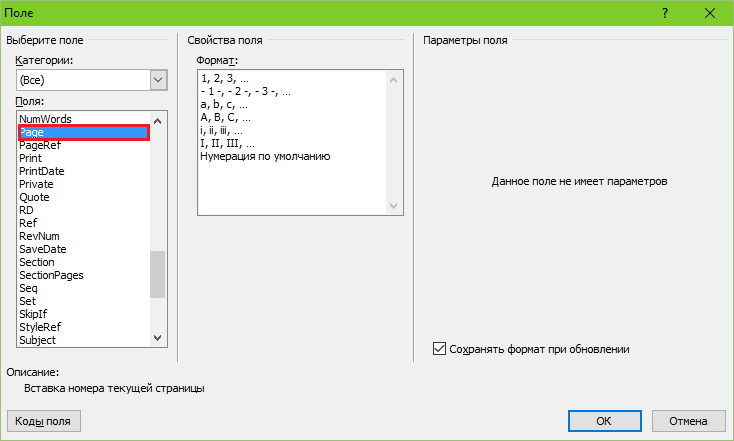Click the Коды поля button
This screenshot has width=734, height=441.
point(43,421)
